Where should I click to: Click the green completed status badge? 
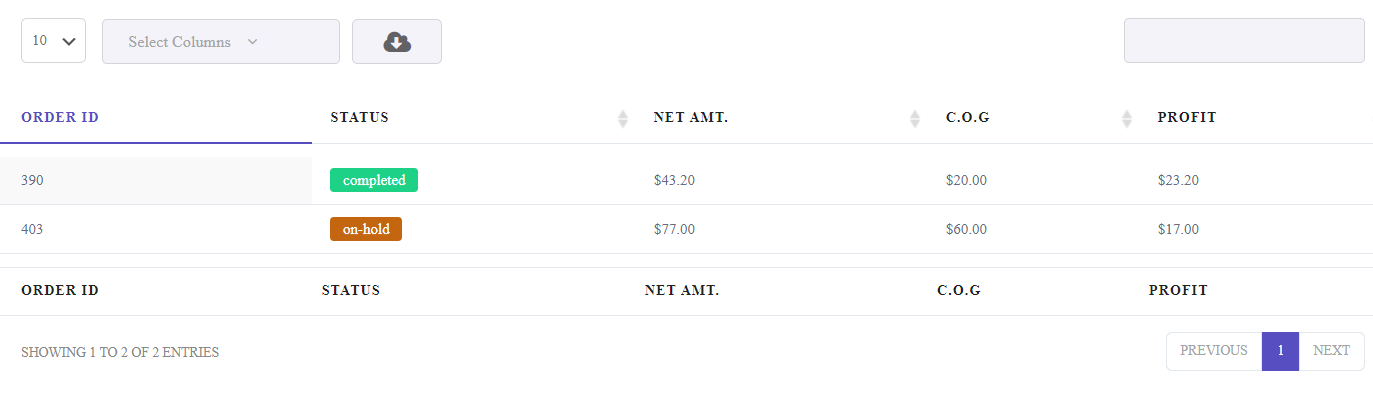coord(374,180)
